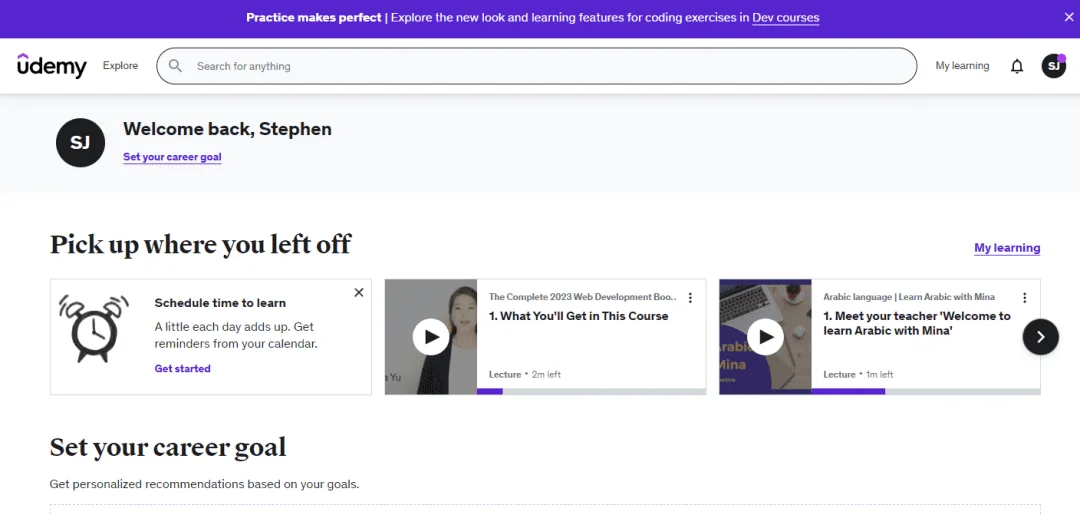Play the Web Development Bootcamp lecture
Image resolution: width=1080 pixels, height=515 pixels.
[x=431, y=337]
